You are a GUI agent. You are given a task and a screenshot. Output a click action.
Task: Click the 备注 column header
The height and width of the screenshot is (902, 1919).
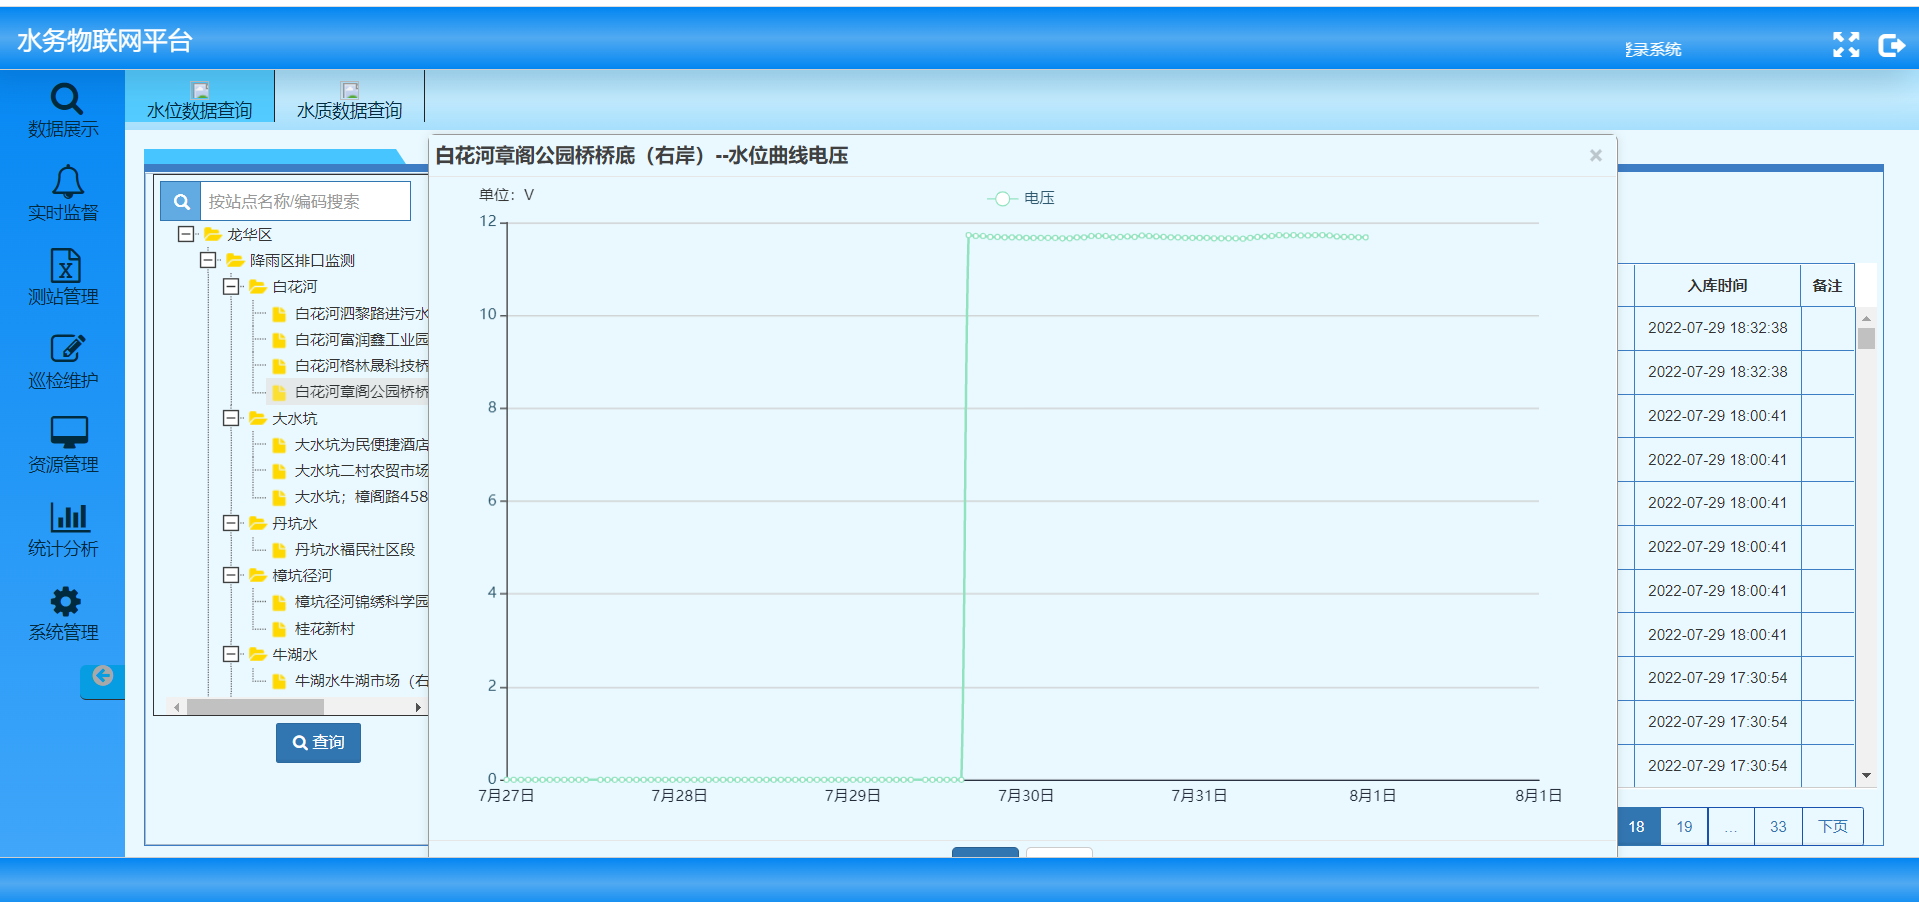[1827, 285]
